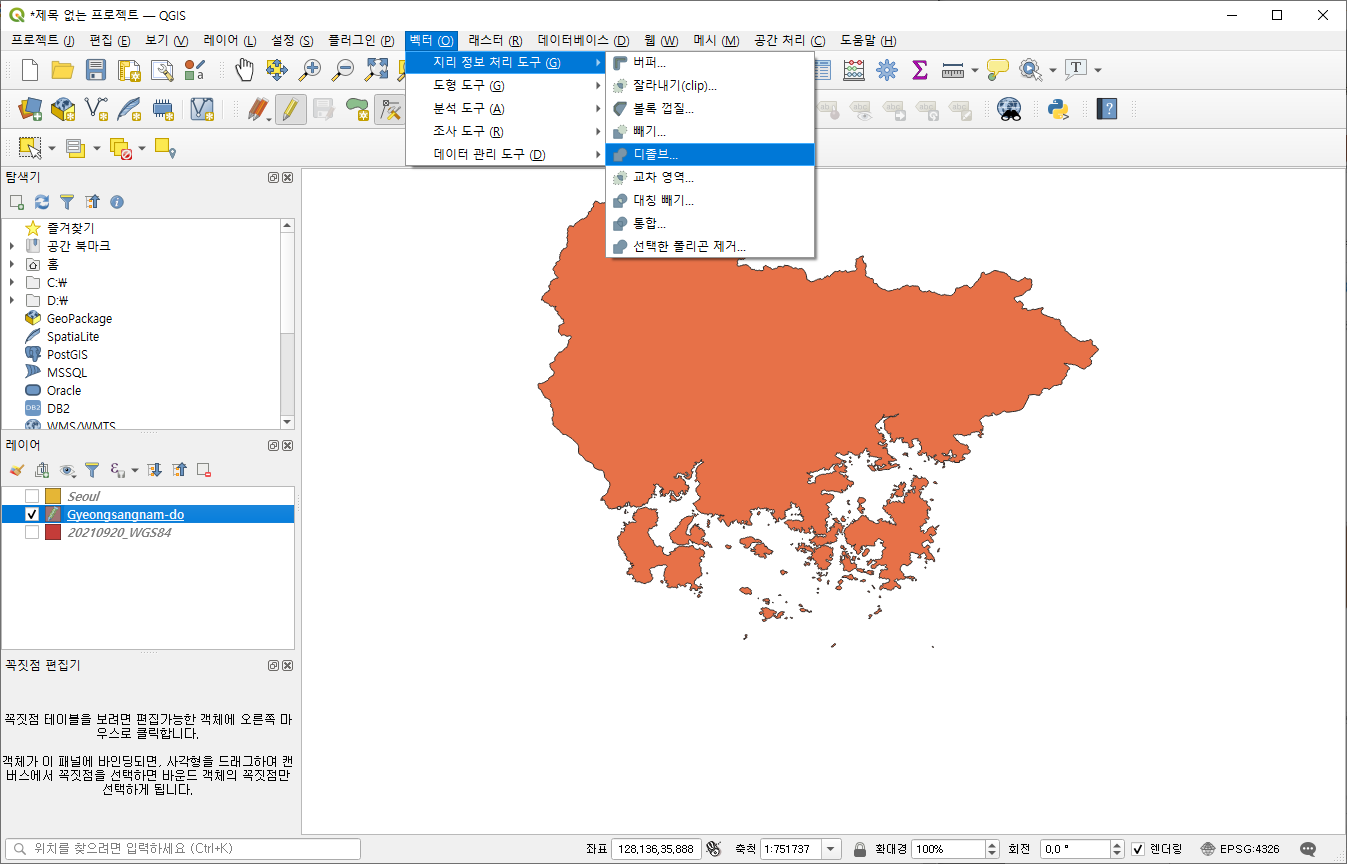This screenshot has width=1347, height=864.
Task: Select the Zoom In magnifier tool
Action: point(310,69)
